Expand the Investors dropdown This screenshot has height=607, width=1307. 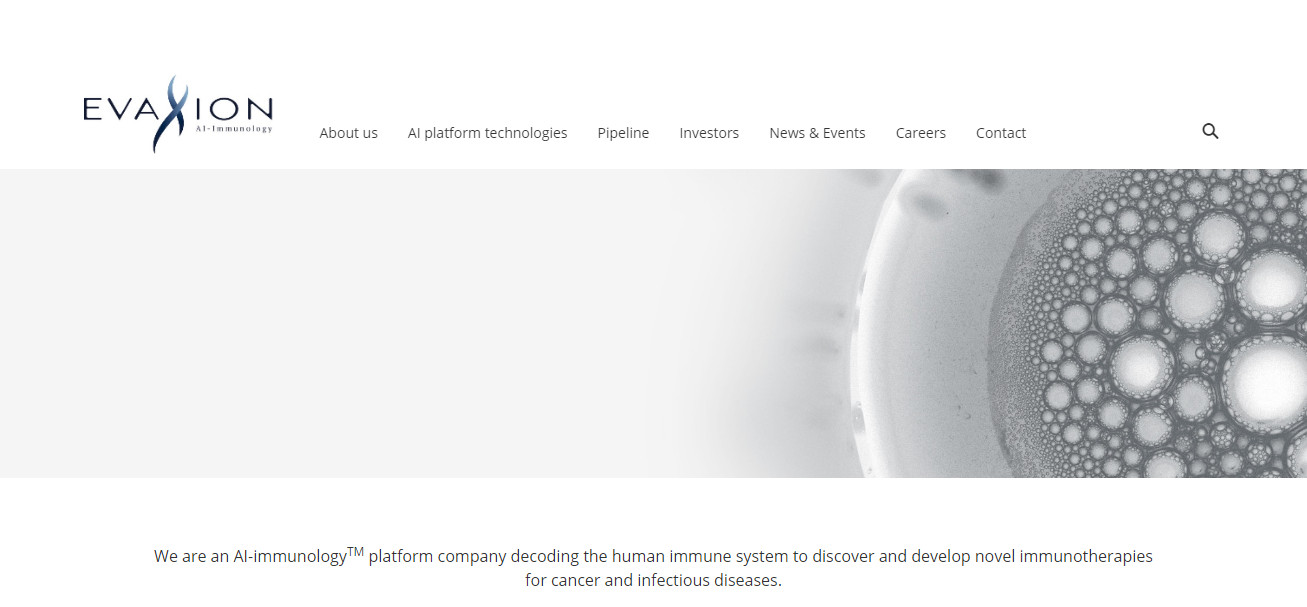click(709, 132)
